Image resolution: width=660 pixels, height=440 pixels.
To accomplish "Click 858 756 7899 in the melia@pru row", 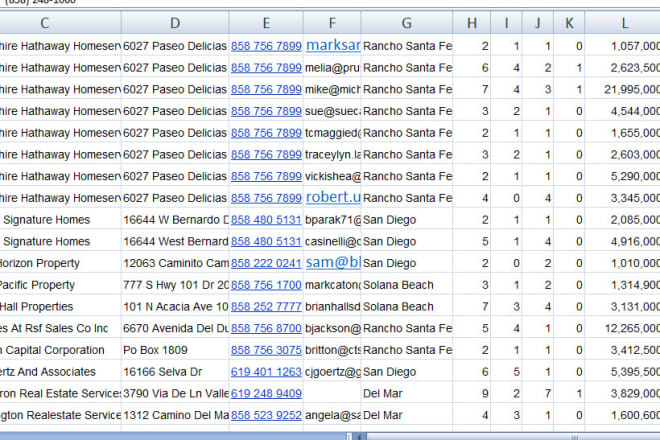I will point(266,68).
